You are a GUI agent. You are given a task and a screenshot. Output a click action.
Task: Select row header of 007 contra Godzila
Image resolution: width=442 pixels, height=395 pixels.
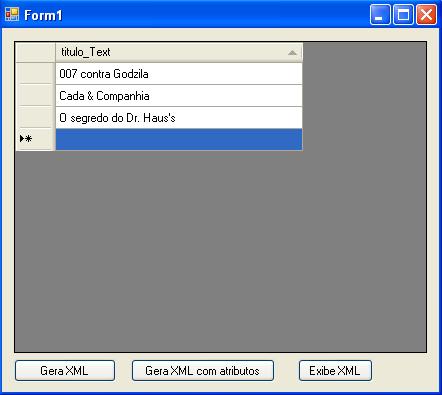tap(35, 74)
